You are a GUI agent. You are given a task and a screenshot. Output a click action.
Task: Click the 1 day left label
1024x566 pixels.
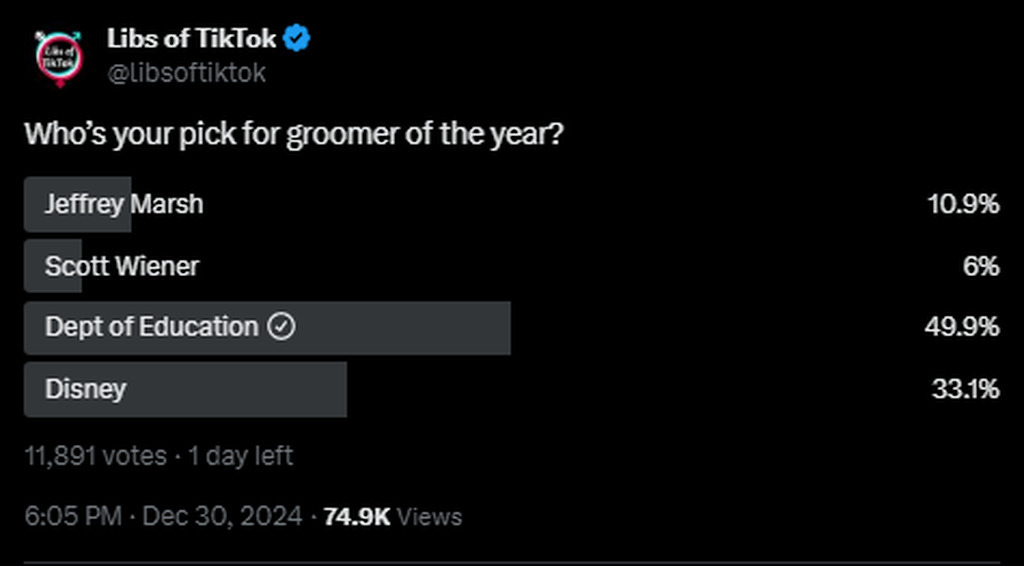[x=241, y=456]
